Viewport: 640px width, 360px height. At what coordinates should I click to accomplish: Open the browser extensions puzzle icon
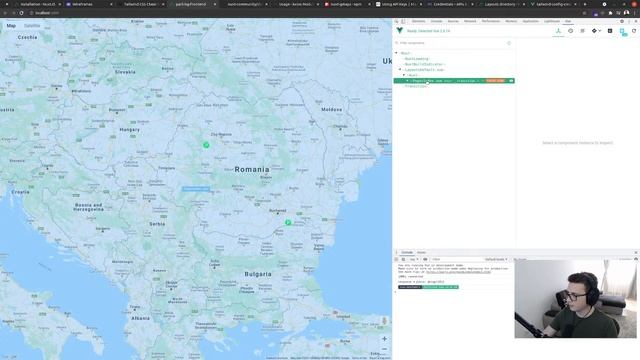click(x=611, y=13)
